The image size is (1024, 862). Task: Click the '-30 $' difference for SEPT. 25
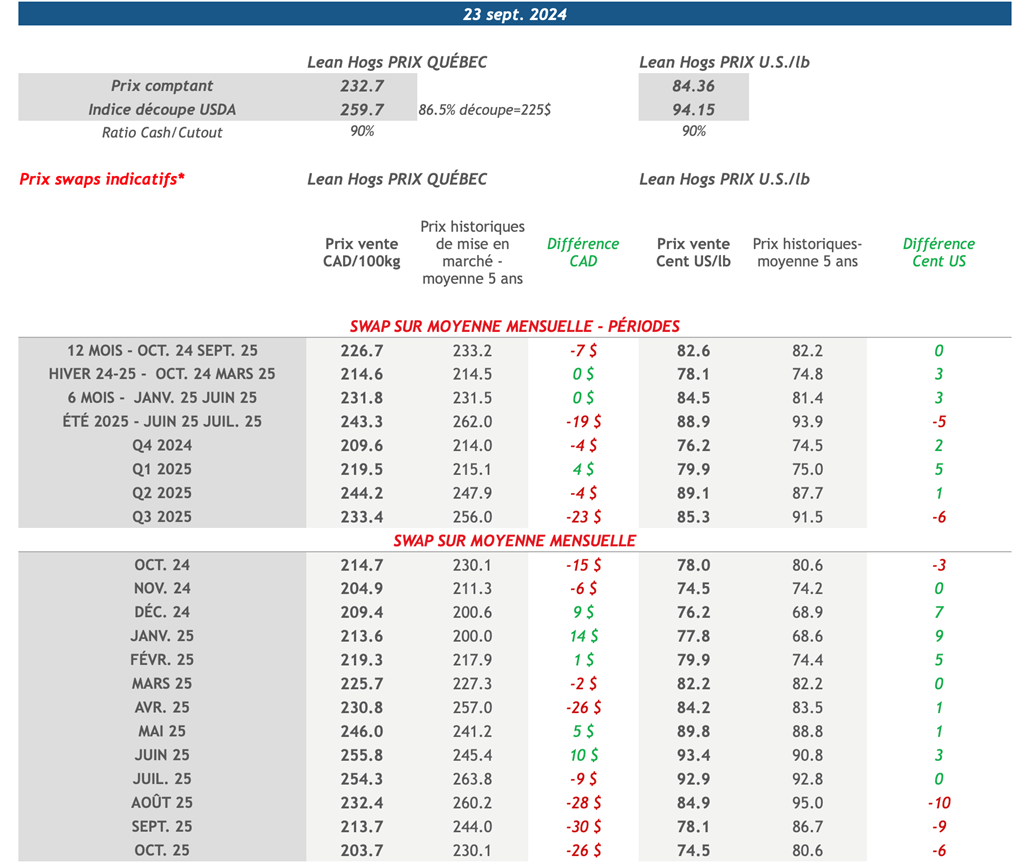pos(582,826)
